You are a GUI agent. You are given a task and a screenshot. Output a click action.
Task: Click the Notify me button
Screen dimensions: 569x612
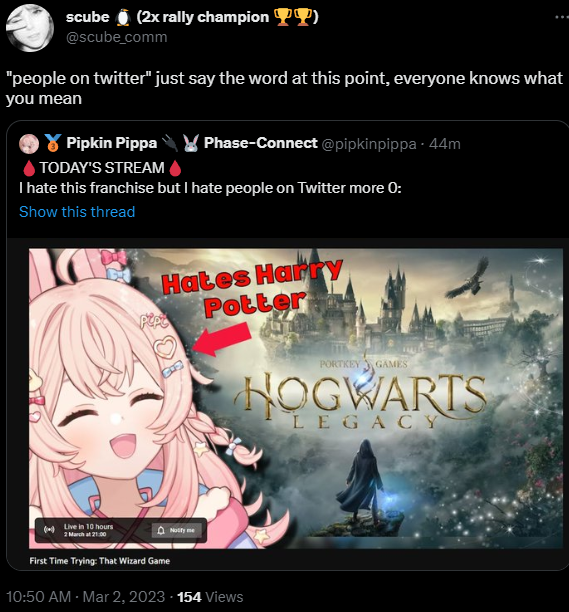pos(177,530)
